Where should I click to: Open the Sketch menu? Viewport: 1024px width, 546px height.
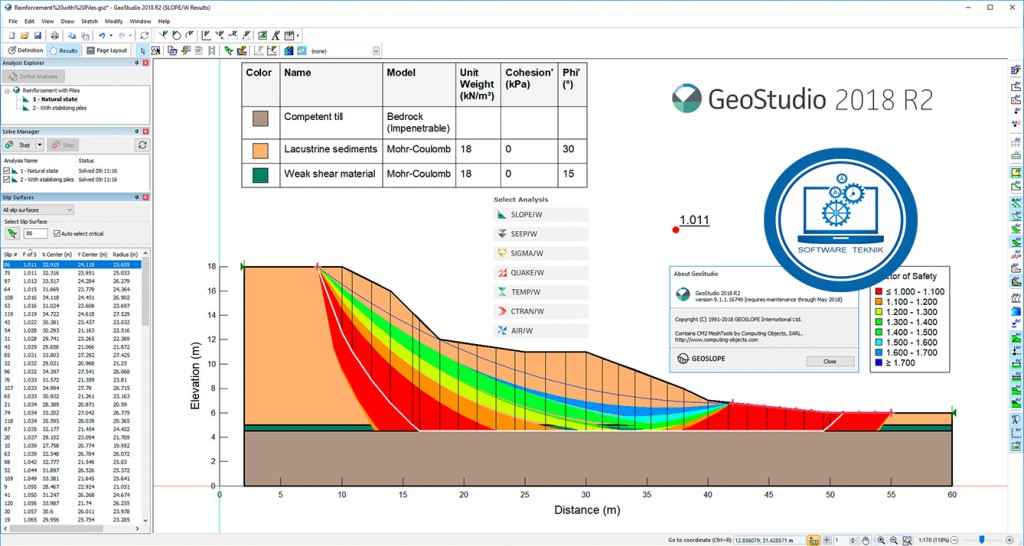(89, 21)
